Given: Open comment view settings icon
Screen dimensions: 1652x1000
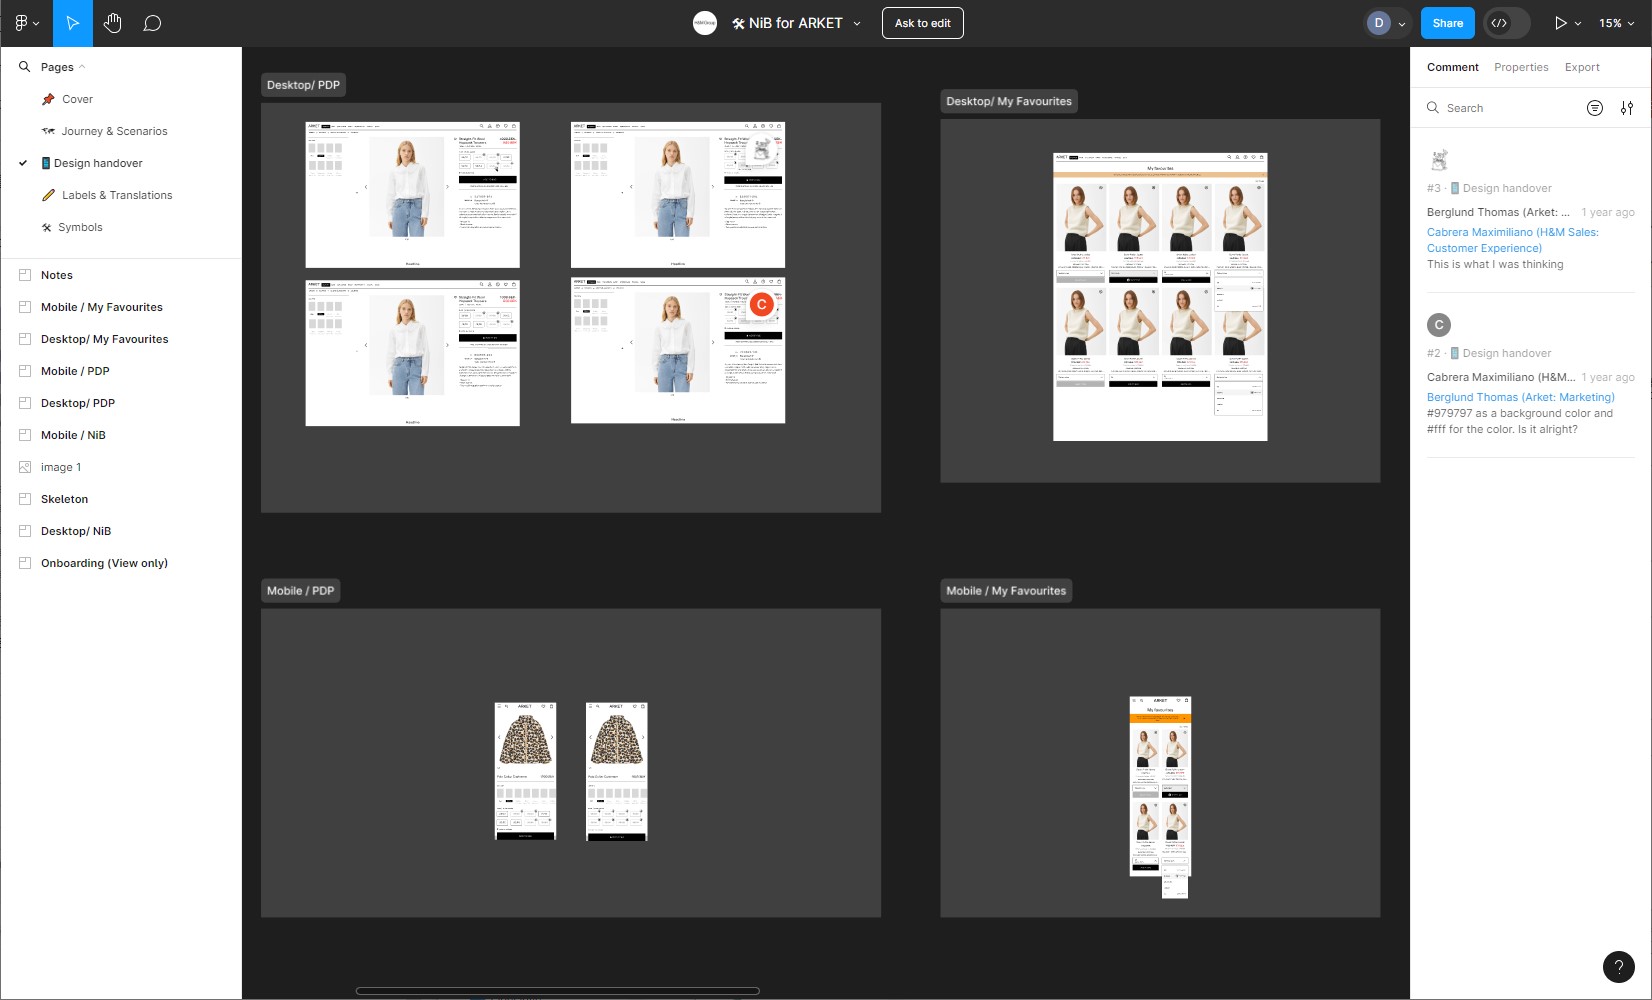Looking at the screenshot, I should point(1627,108).
